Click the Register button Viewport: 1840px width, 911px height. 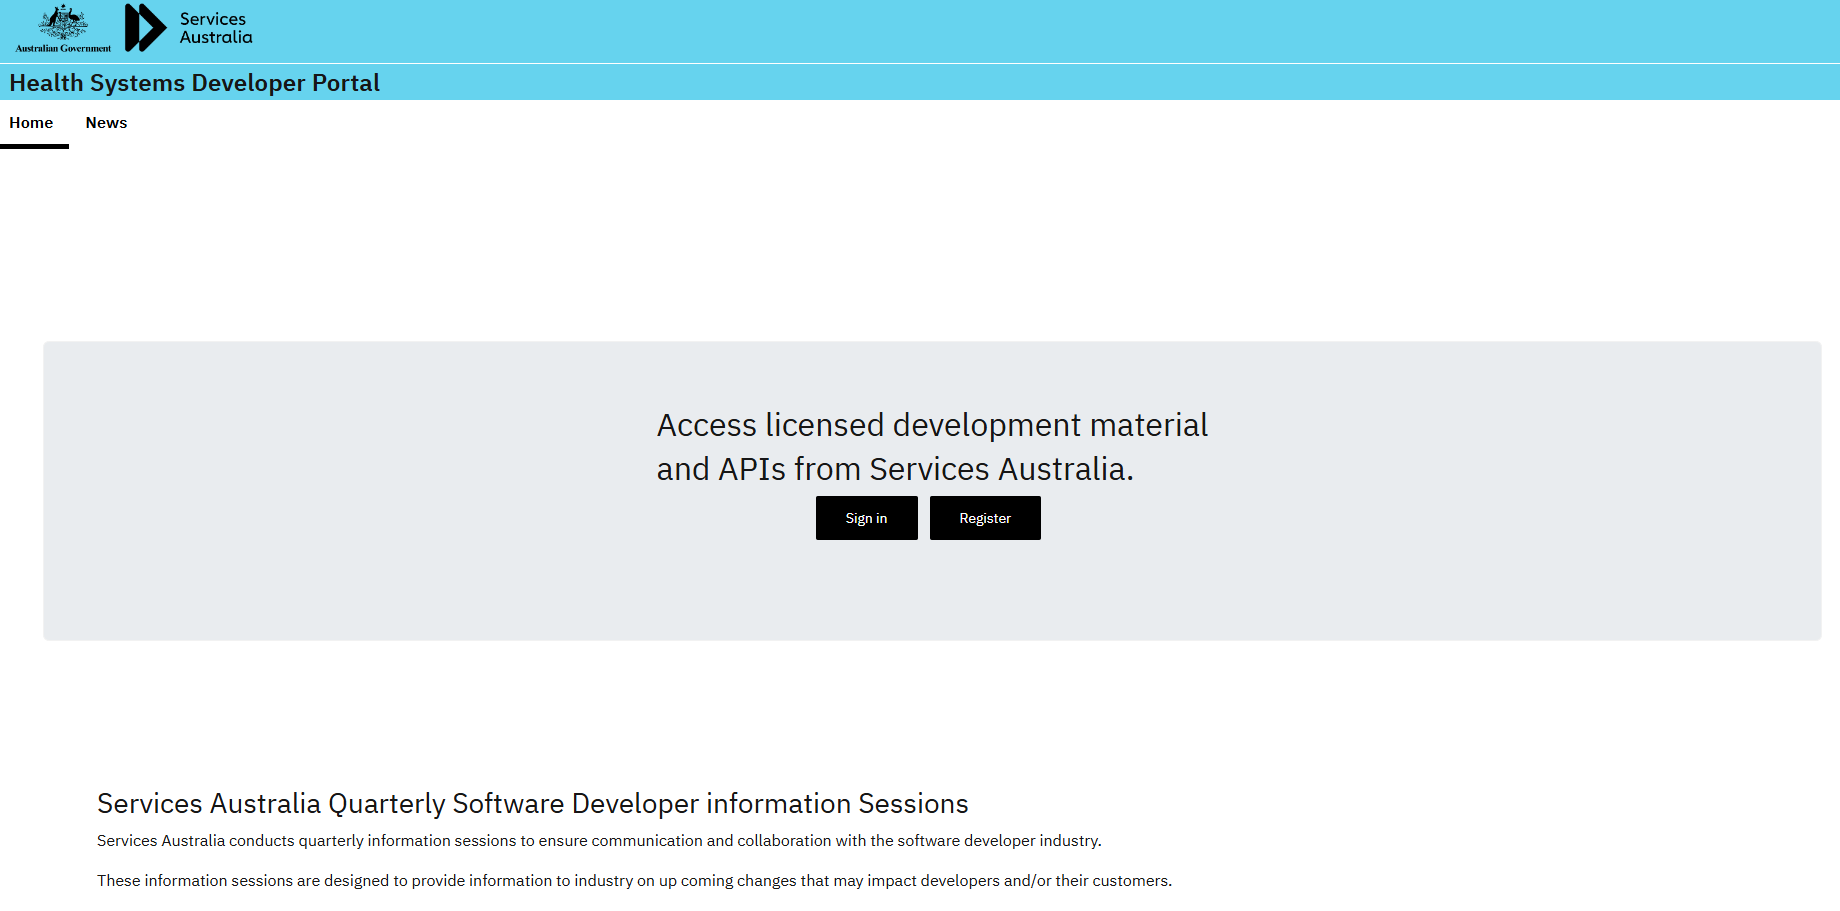(984, 518)
